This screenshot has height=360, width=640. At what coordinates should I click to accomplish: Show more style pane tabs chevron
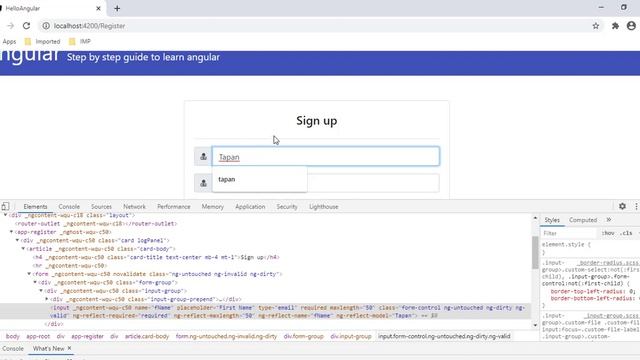coord(609,220)
